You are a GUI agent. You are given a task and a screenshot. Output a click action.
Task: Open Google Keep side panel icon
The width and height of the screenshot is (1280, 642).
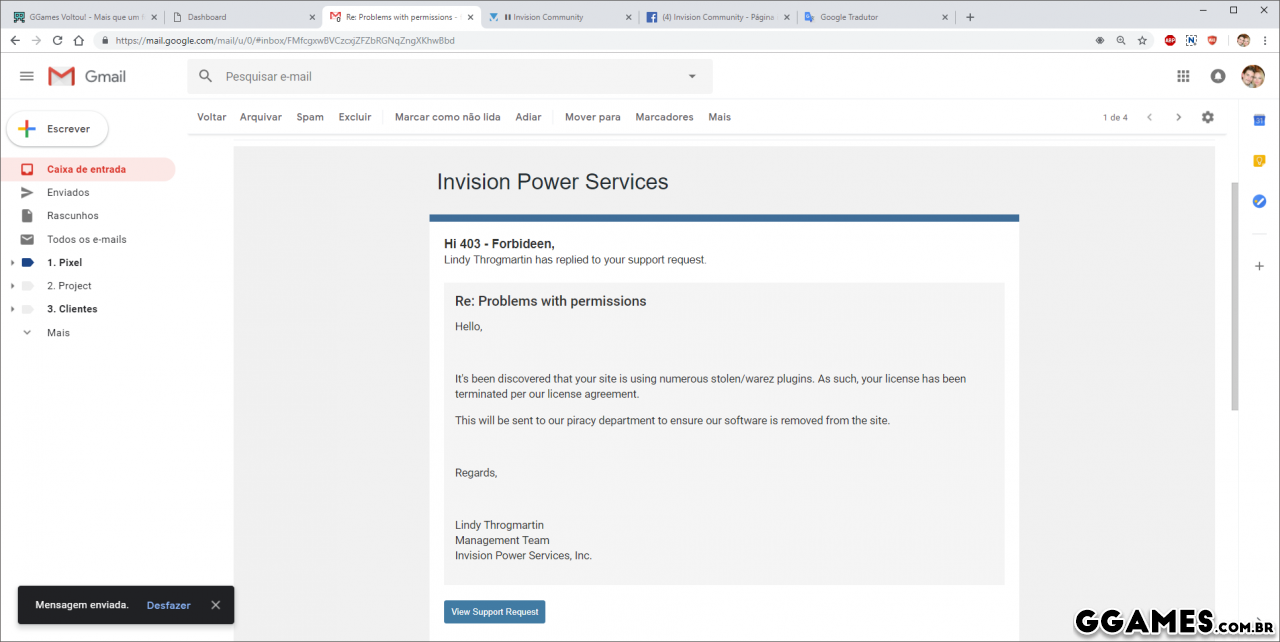[1259, 161]
